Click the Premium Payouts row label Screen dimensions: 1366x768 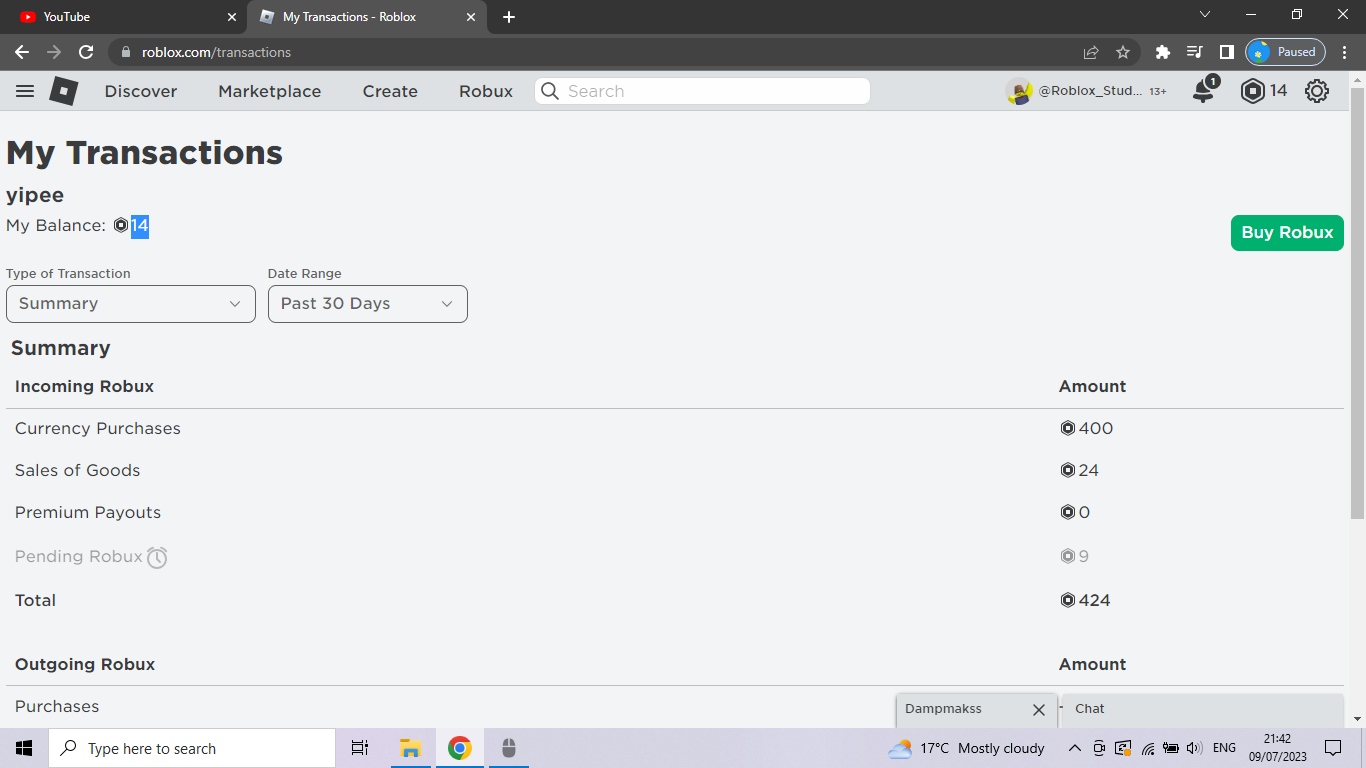(x=88, y=512)
